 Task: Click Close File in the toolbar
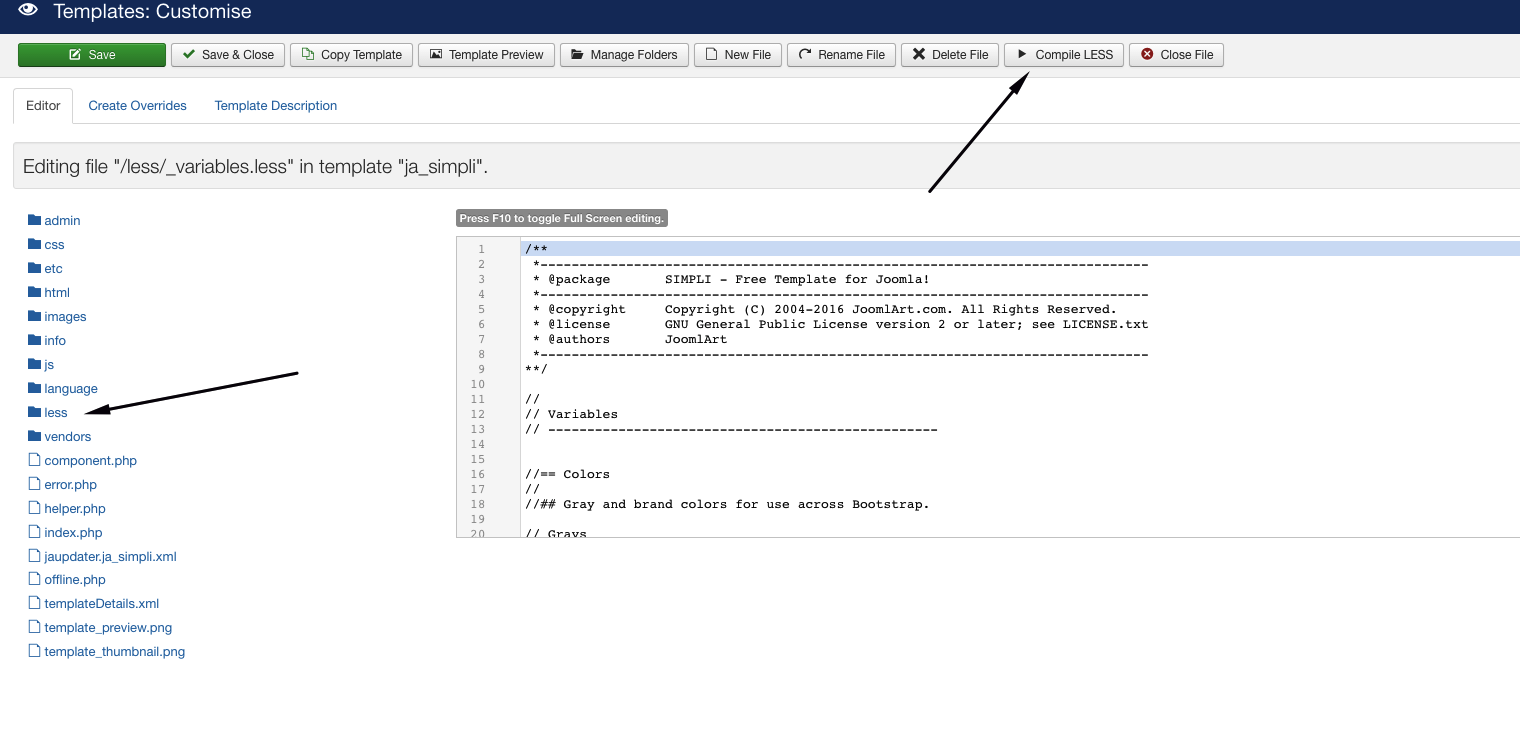pyautogui.click(x=1176, y=55)
